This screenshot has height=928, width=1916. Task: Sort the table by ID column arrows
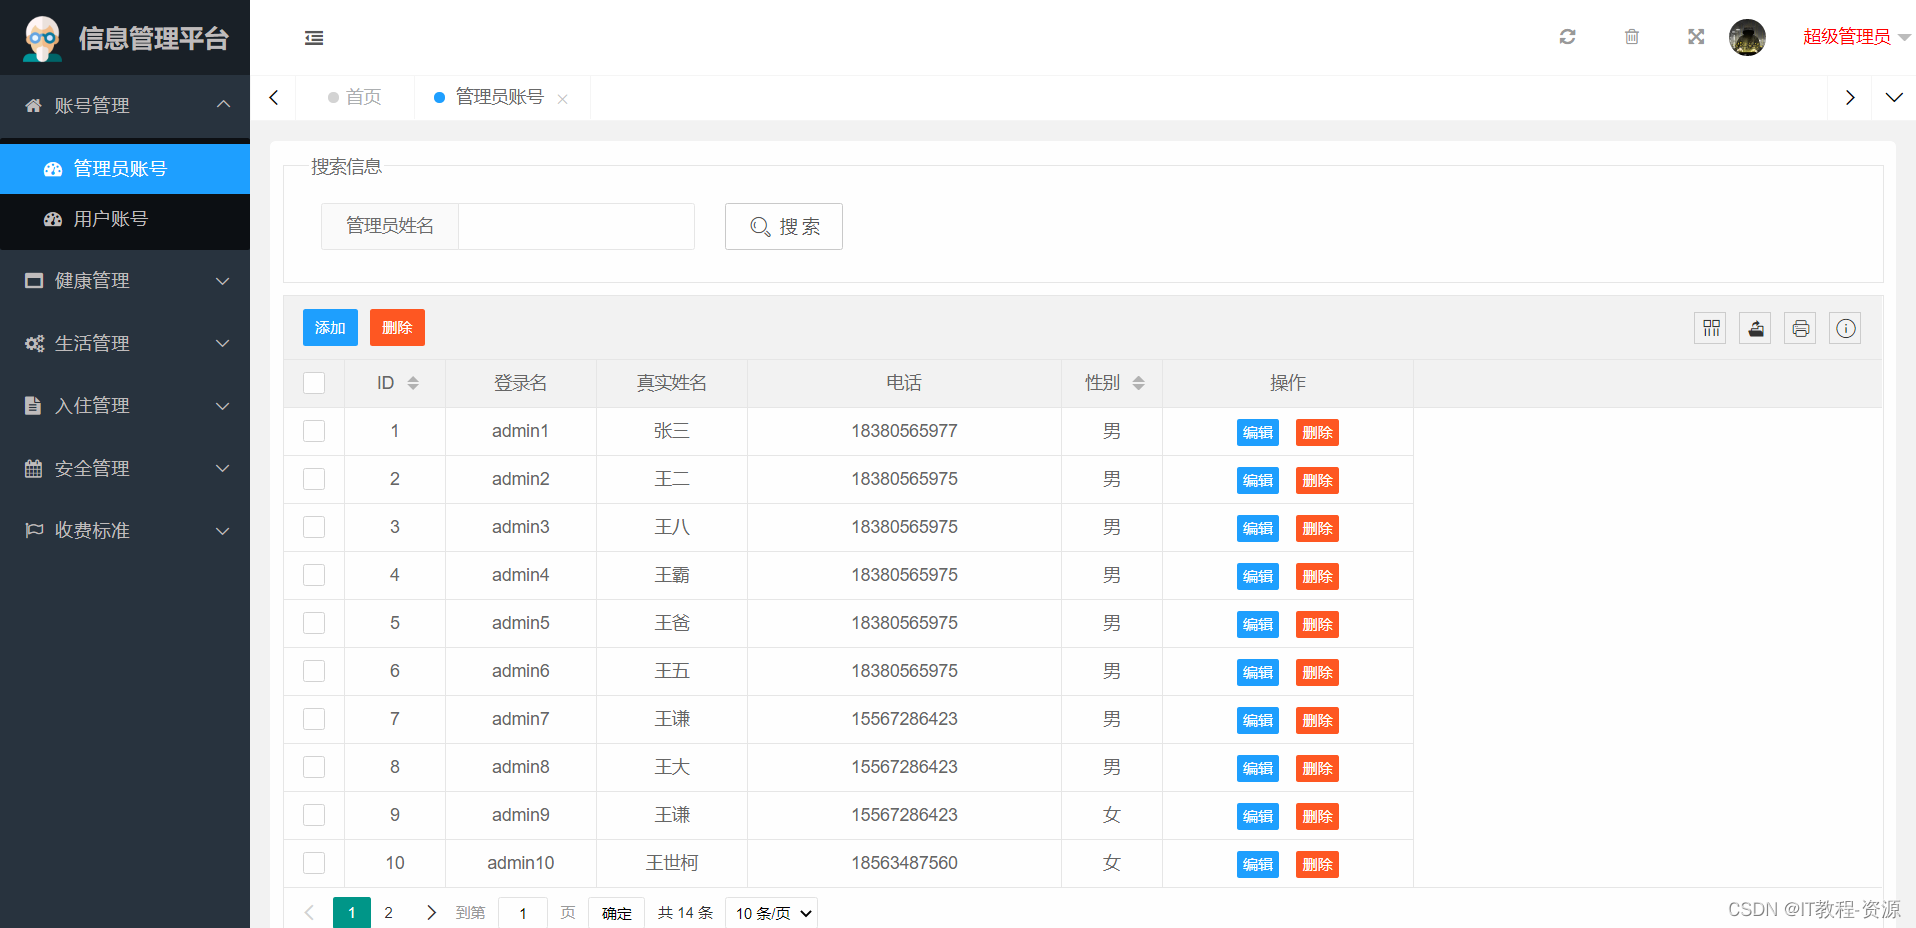pos(413,383)
